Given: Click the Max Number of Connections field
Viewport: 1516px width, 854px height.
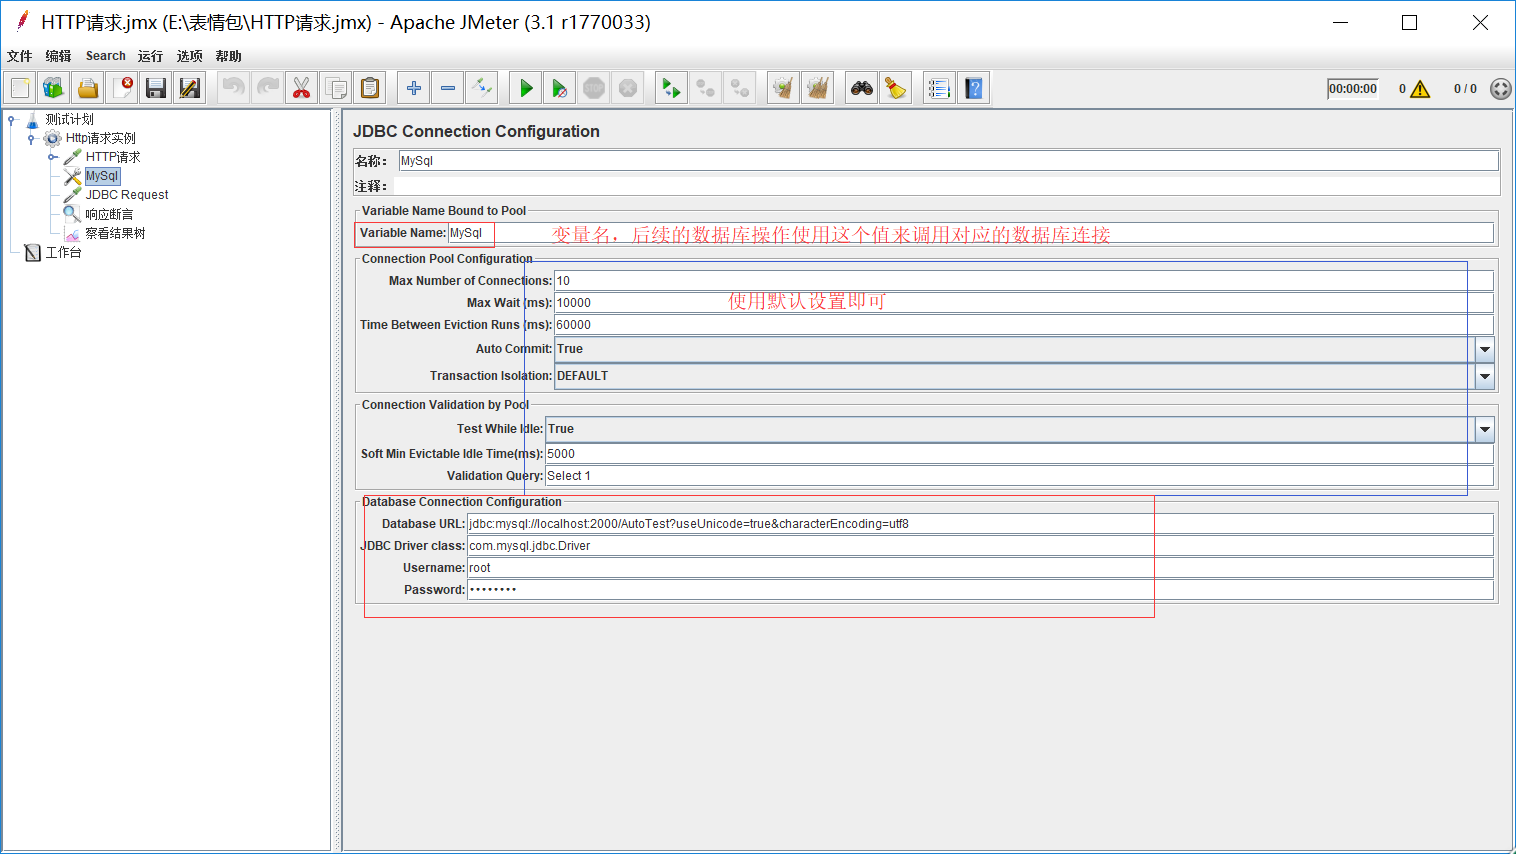Looking at the screenshot, I should (1024, 281).
